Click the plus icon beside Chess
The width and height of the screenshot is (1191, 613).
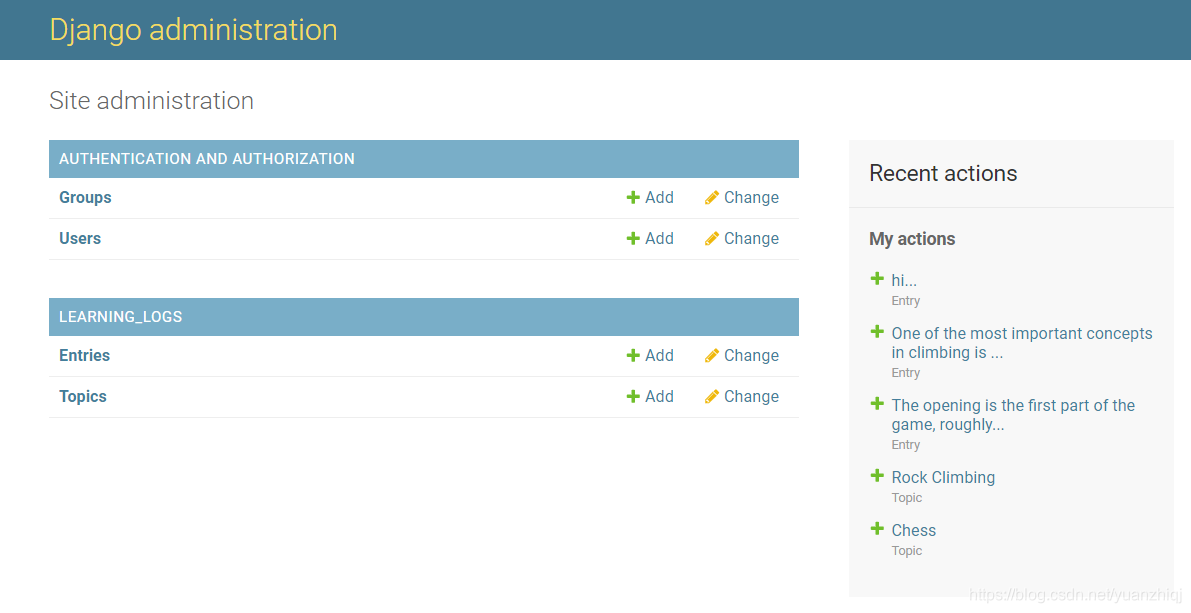(877, 529)
